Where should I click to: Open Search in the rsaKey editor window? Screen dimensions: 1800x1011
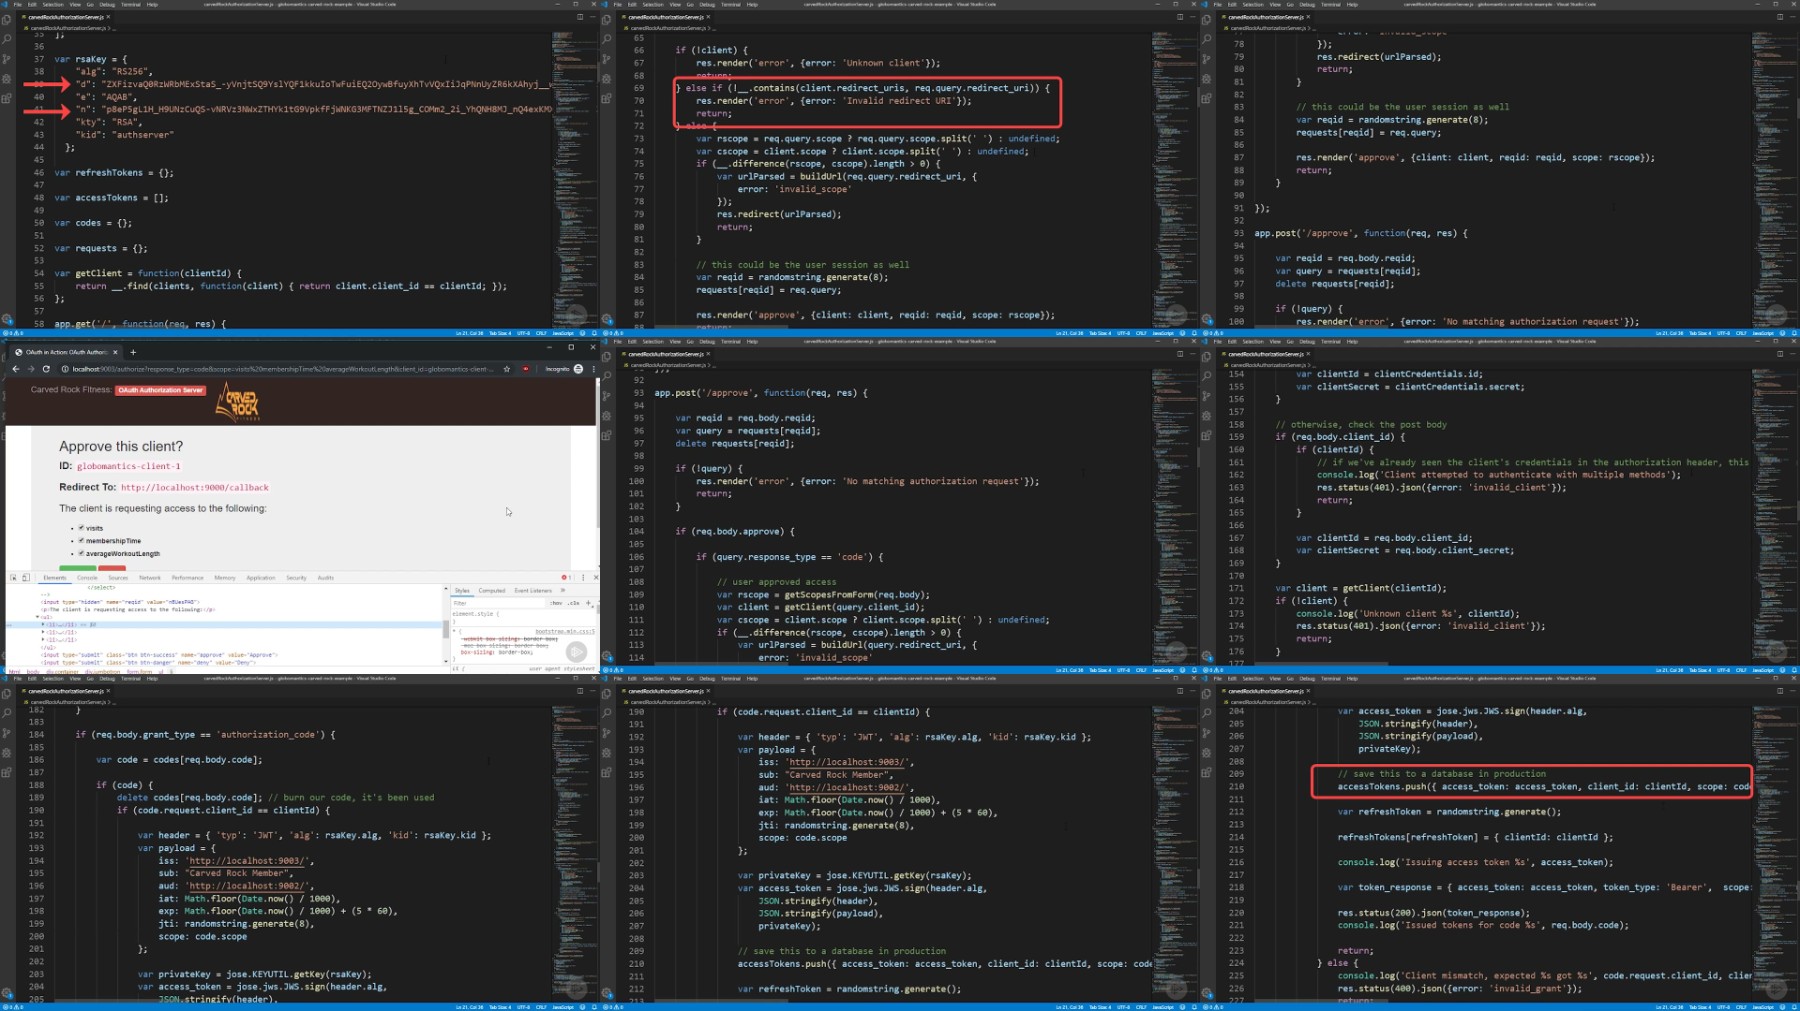(7, 38)
